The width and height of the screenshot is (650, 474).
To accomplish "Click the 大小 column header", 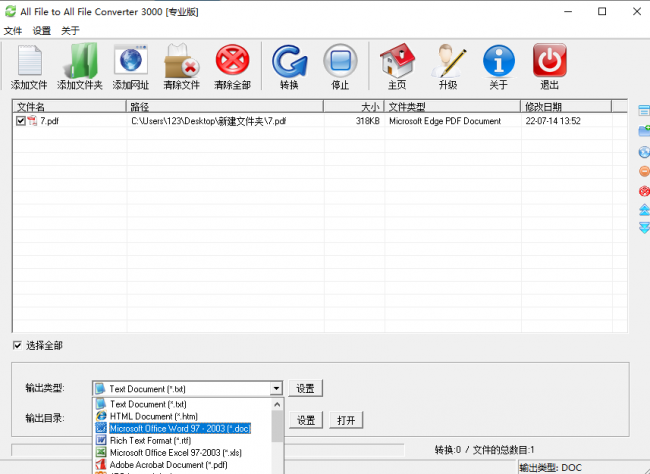I will pos(354,107).
